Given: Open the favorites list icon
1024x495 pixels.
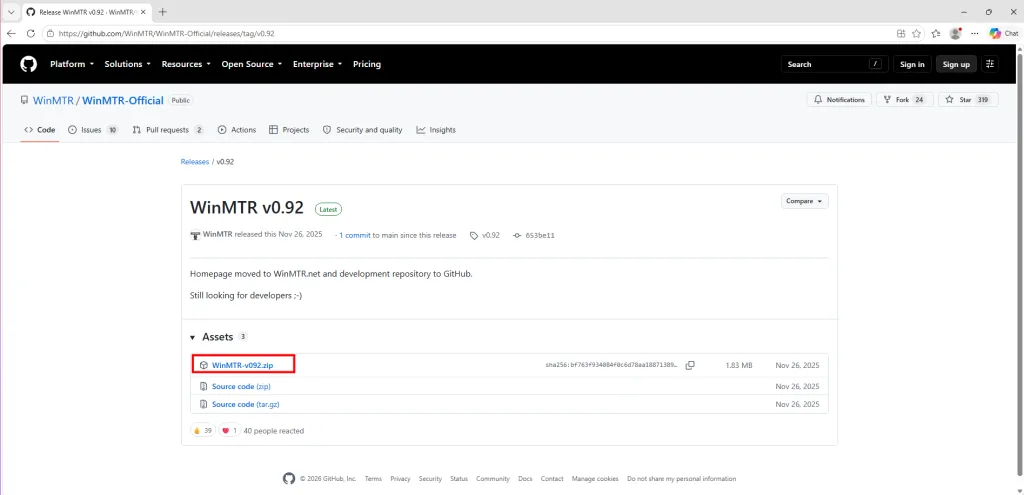Looking at the screenshot, I should pos(936,33).
